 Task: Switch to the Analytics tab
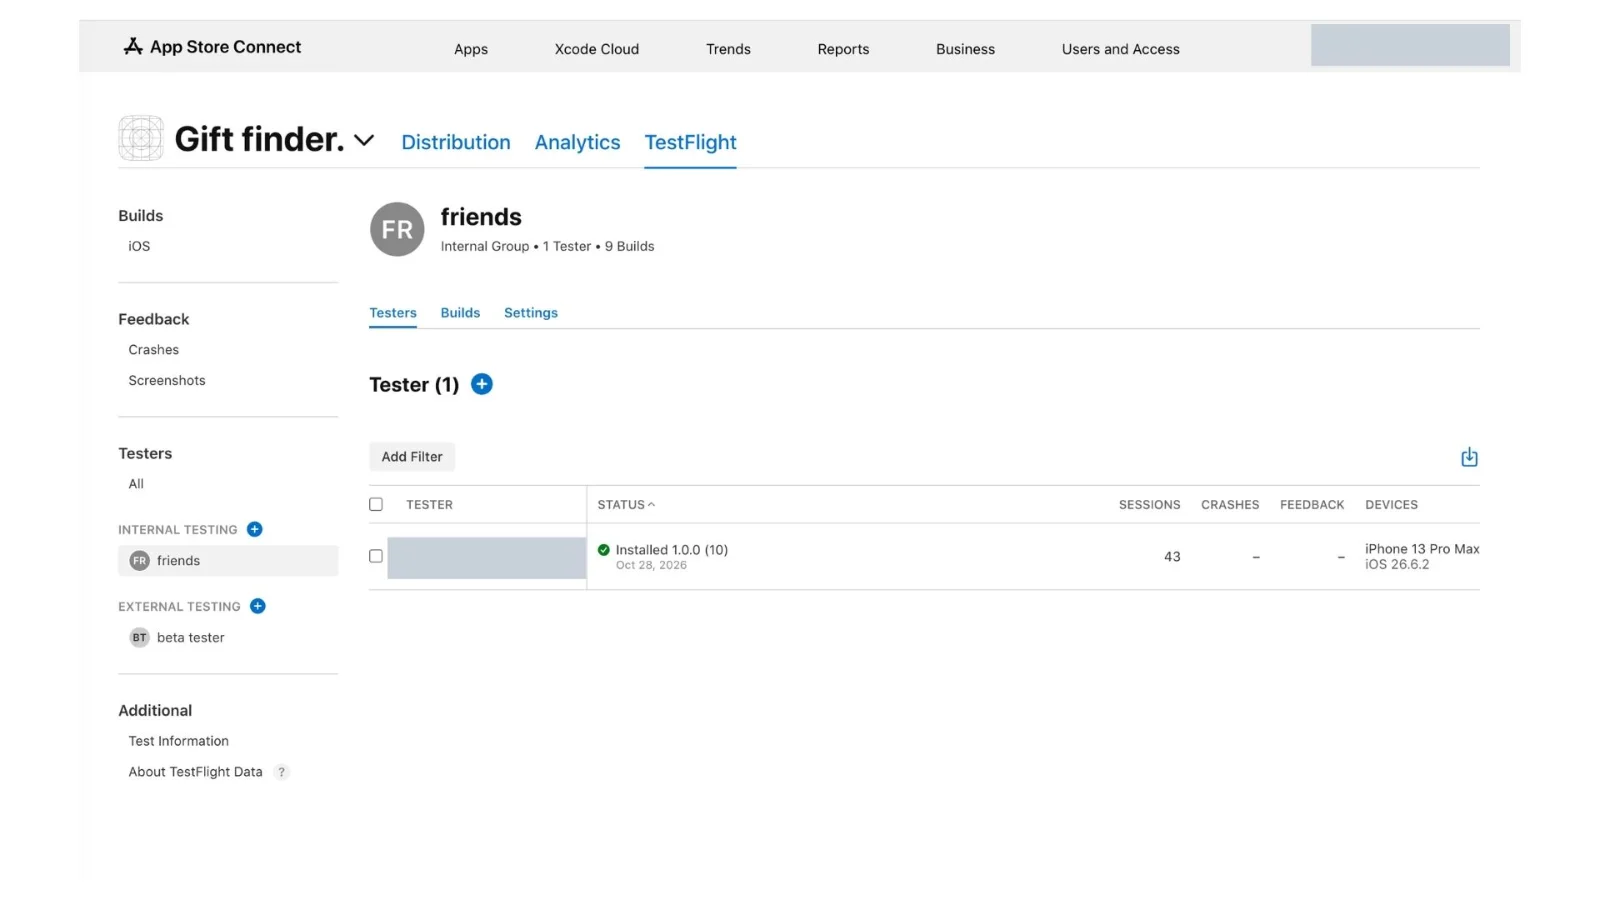coord(577,142)
